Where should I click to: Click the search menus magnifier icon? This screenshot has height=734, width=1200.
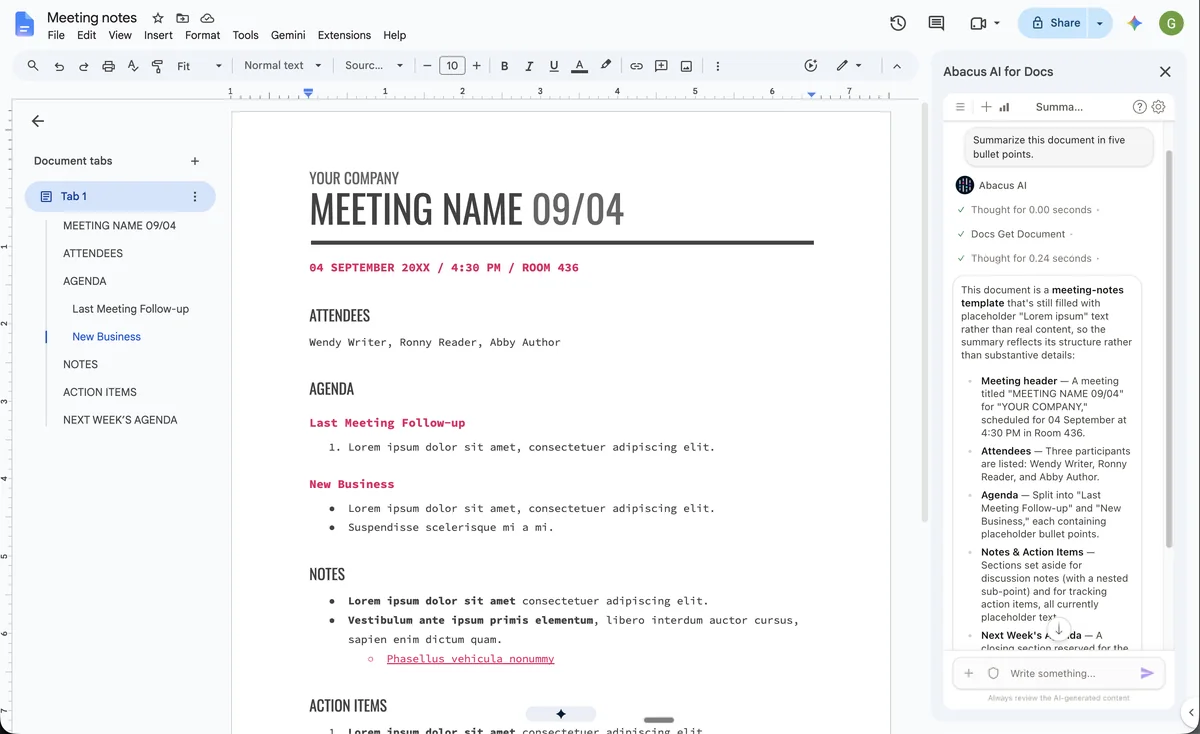[x=33, y=66]
